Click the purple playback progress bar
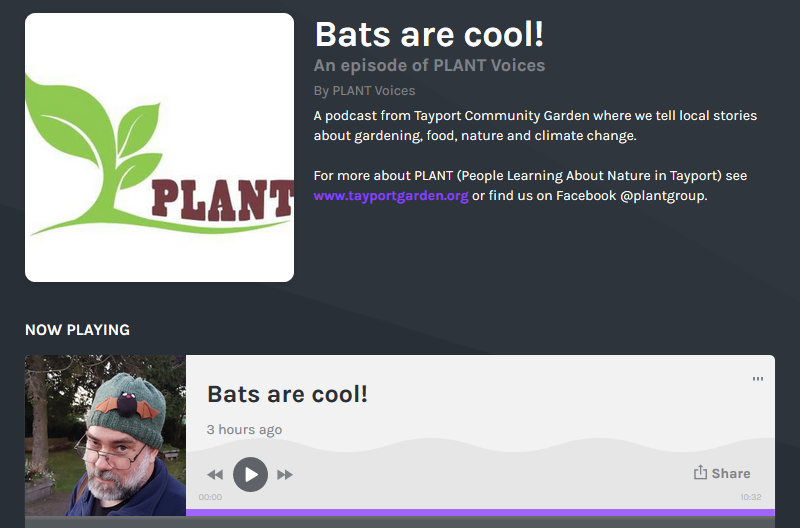The height and width of the screenshot is (528, 800). [x=480, y=512]
